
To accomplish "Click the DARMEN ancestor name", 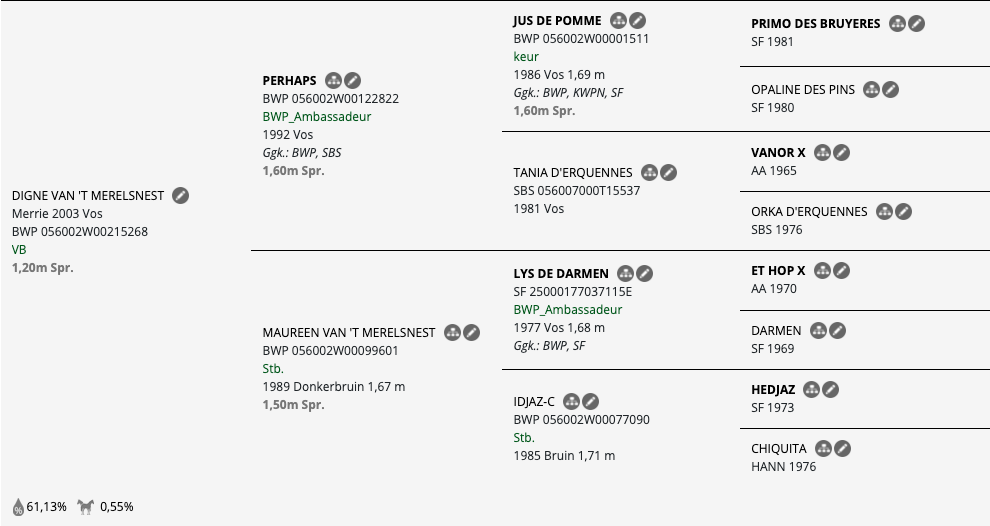I will 776,331.
